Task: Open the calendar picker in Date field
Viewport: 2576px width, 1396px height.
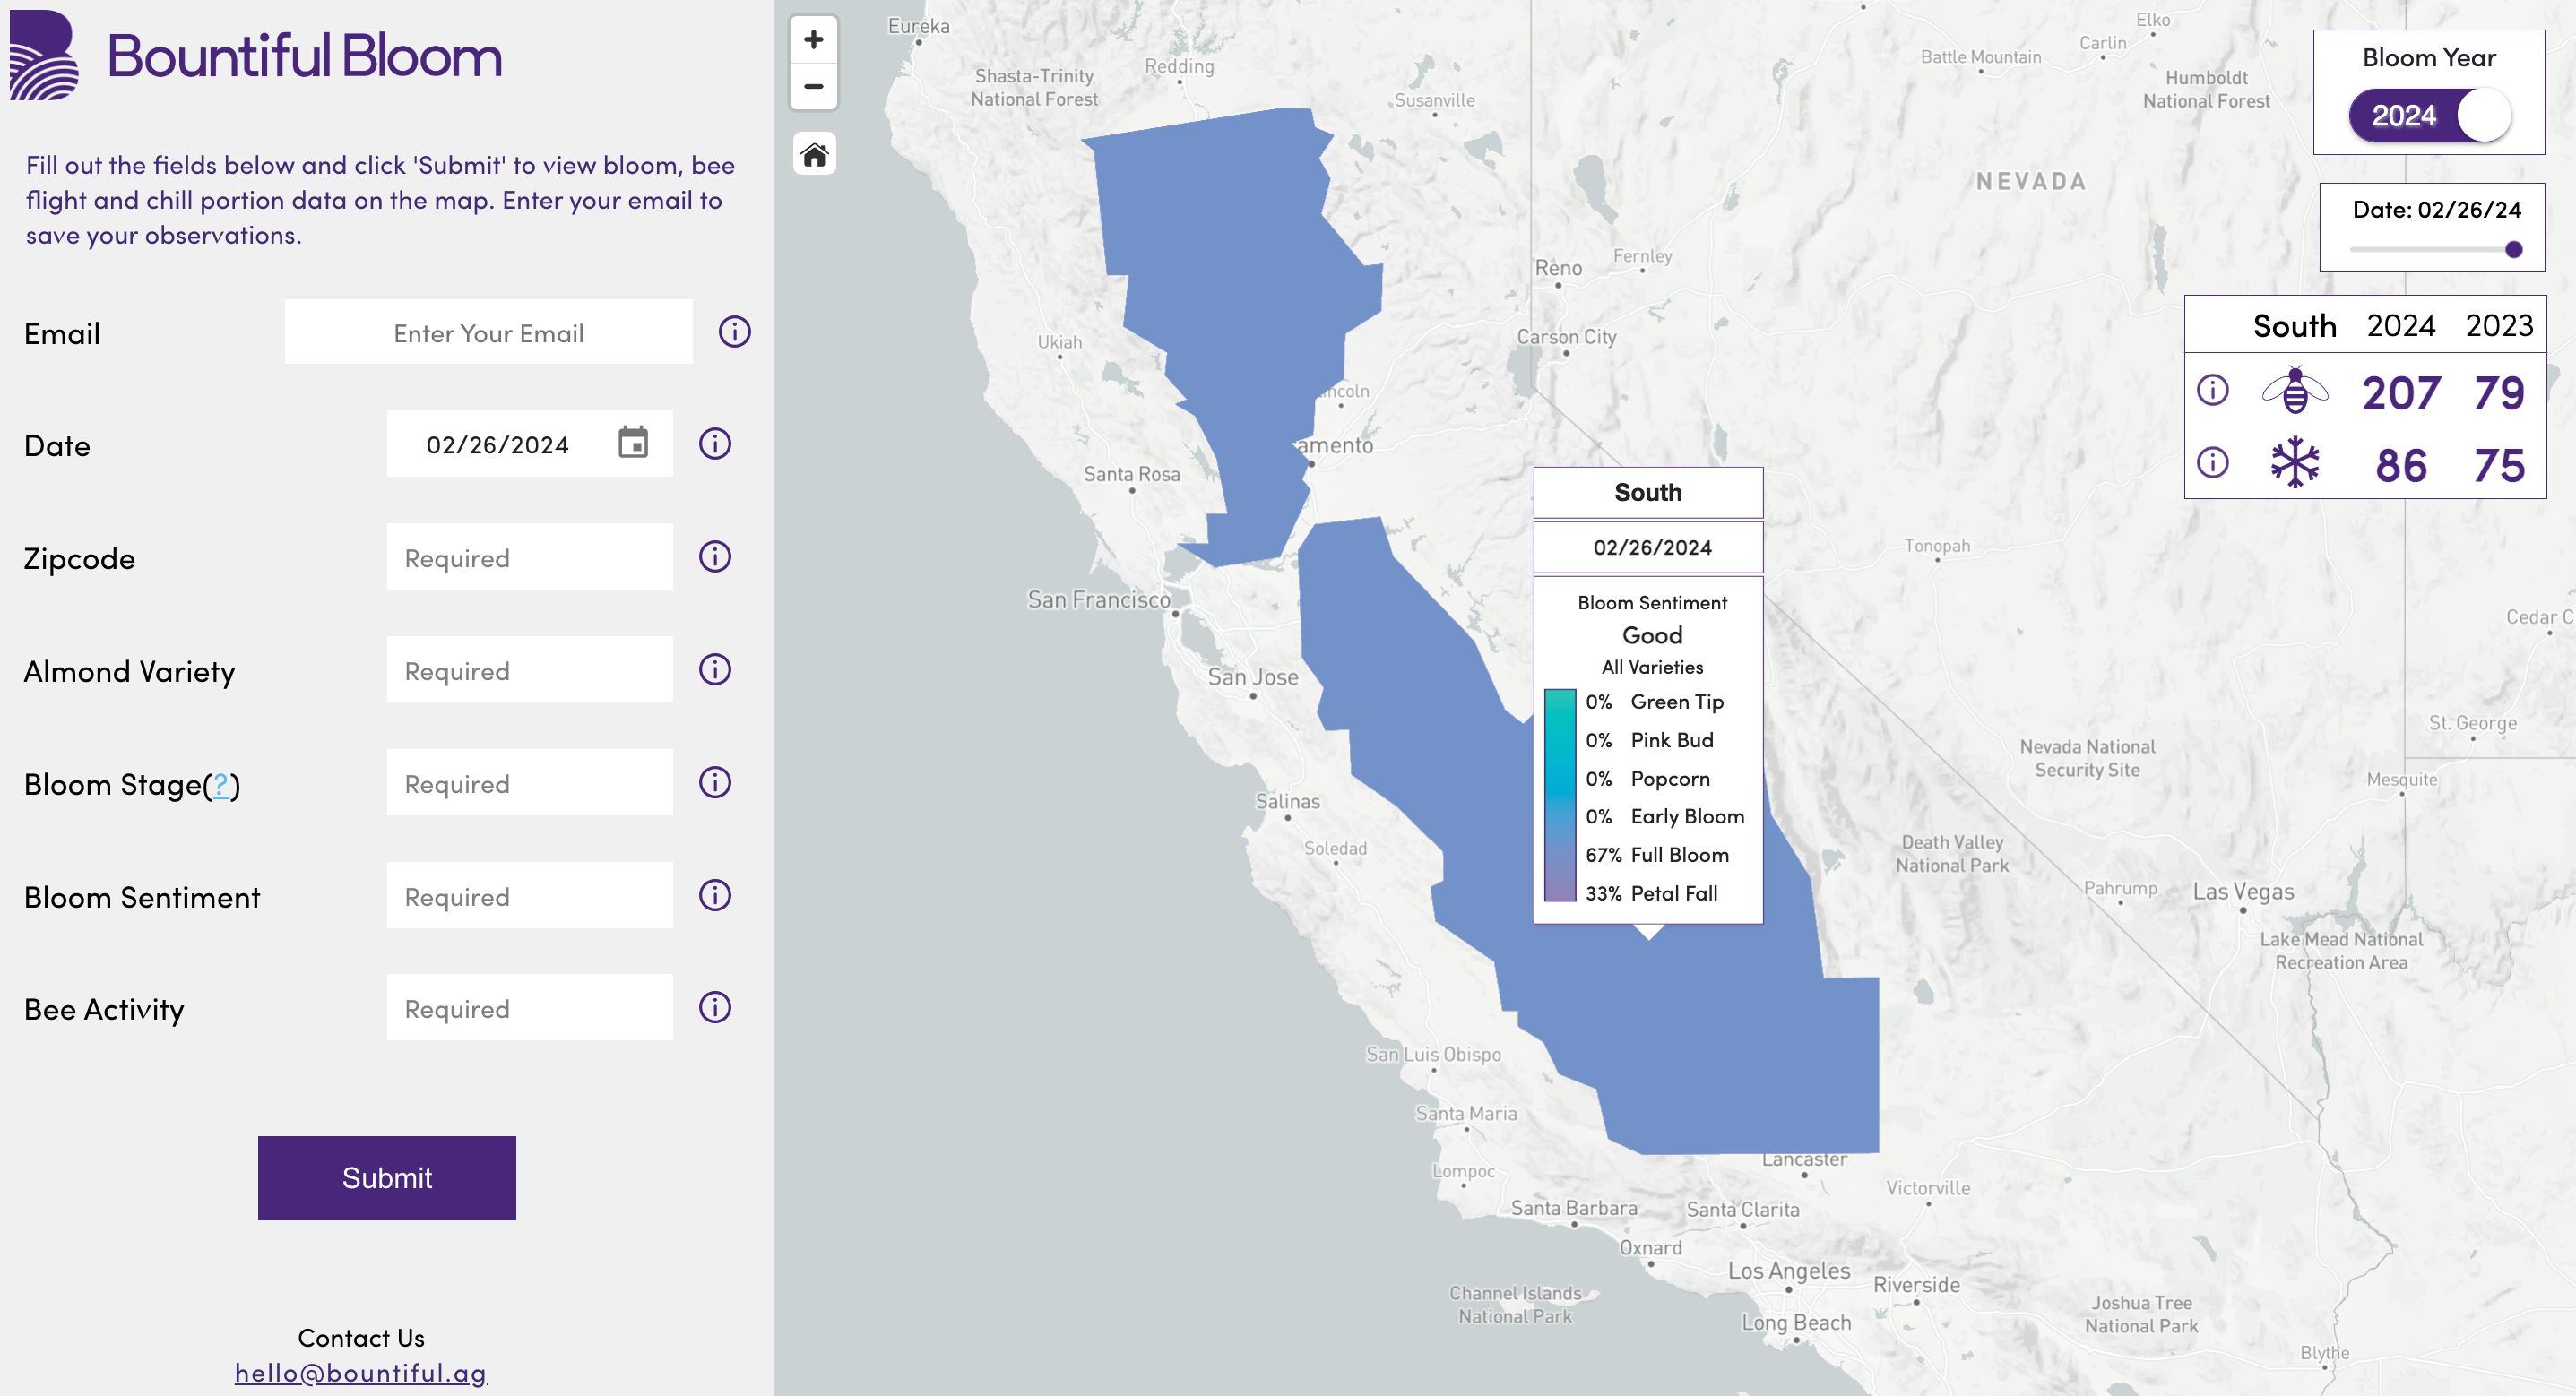Action: pyautogui.click(x=633, y=443)
